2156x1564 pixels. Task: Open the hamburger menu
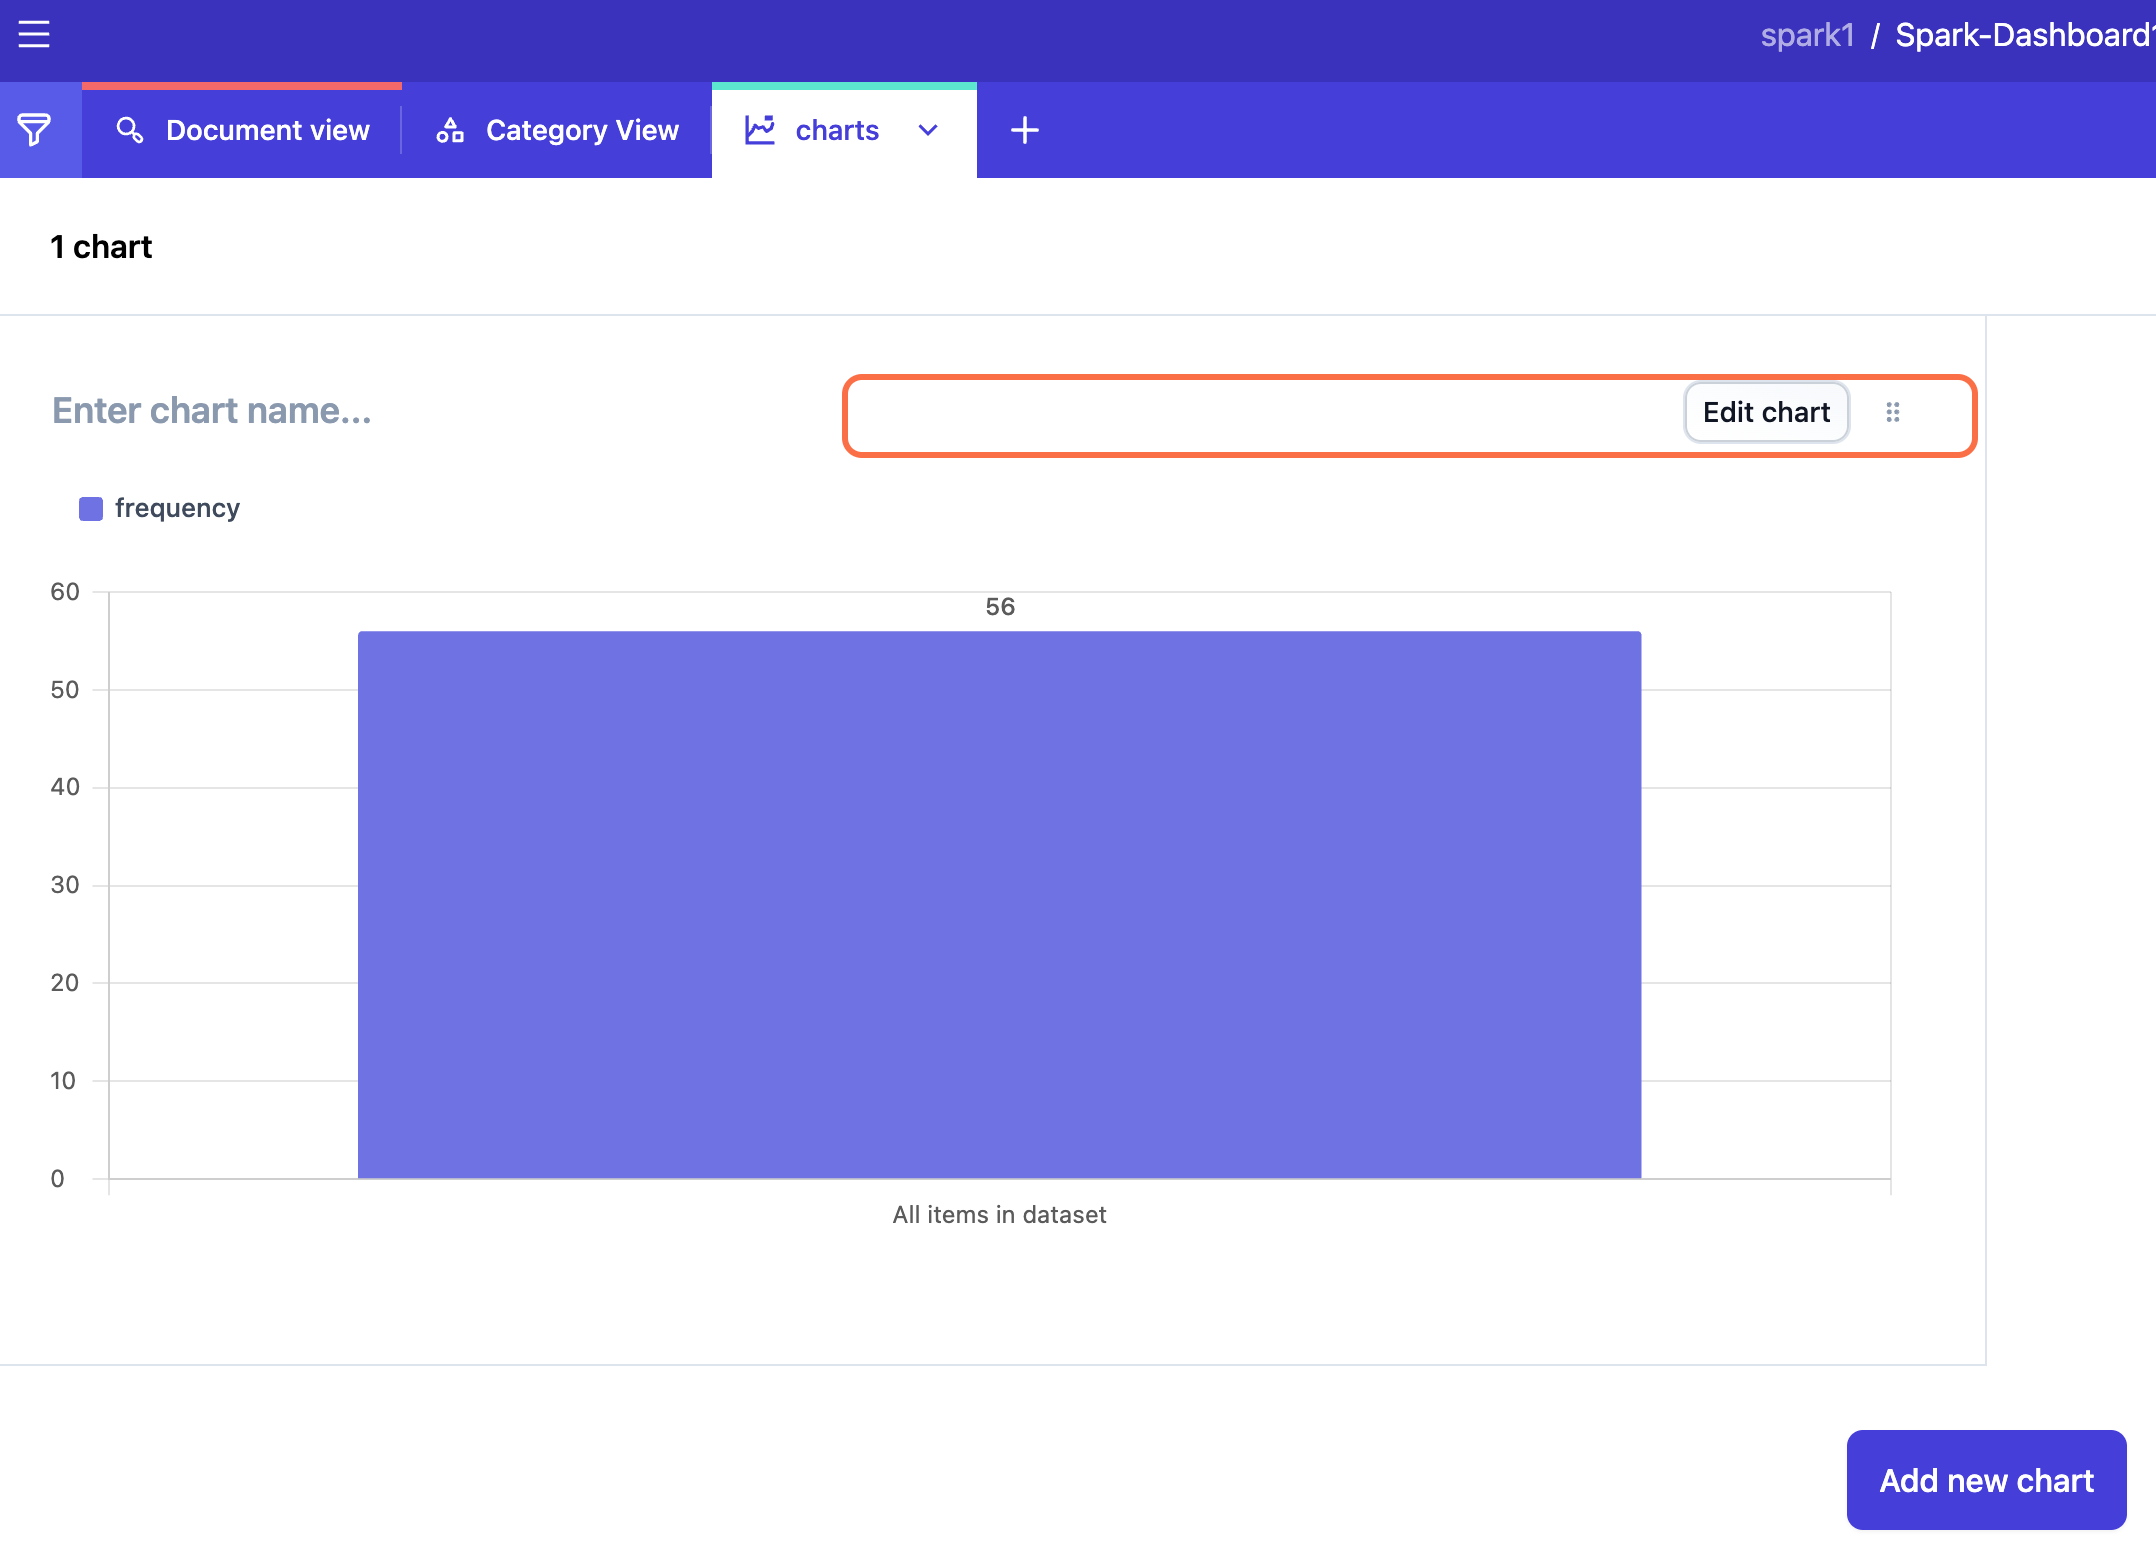(34, 35)
